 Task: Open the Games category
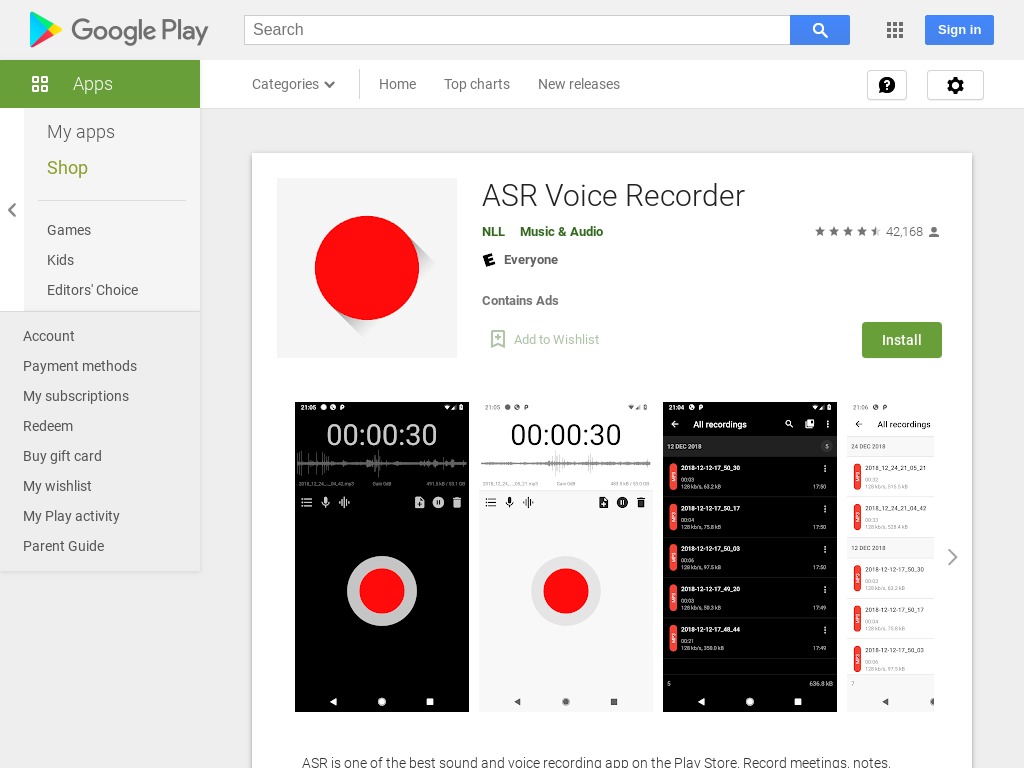coord(69,230)
